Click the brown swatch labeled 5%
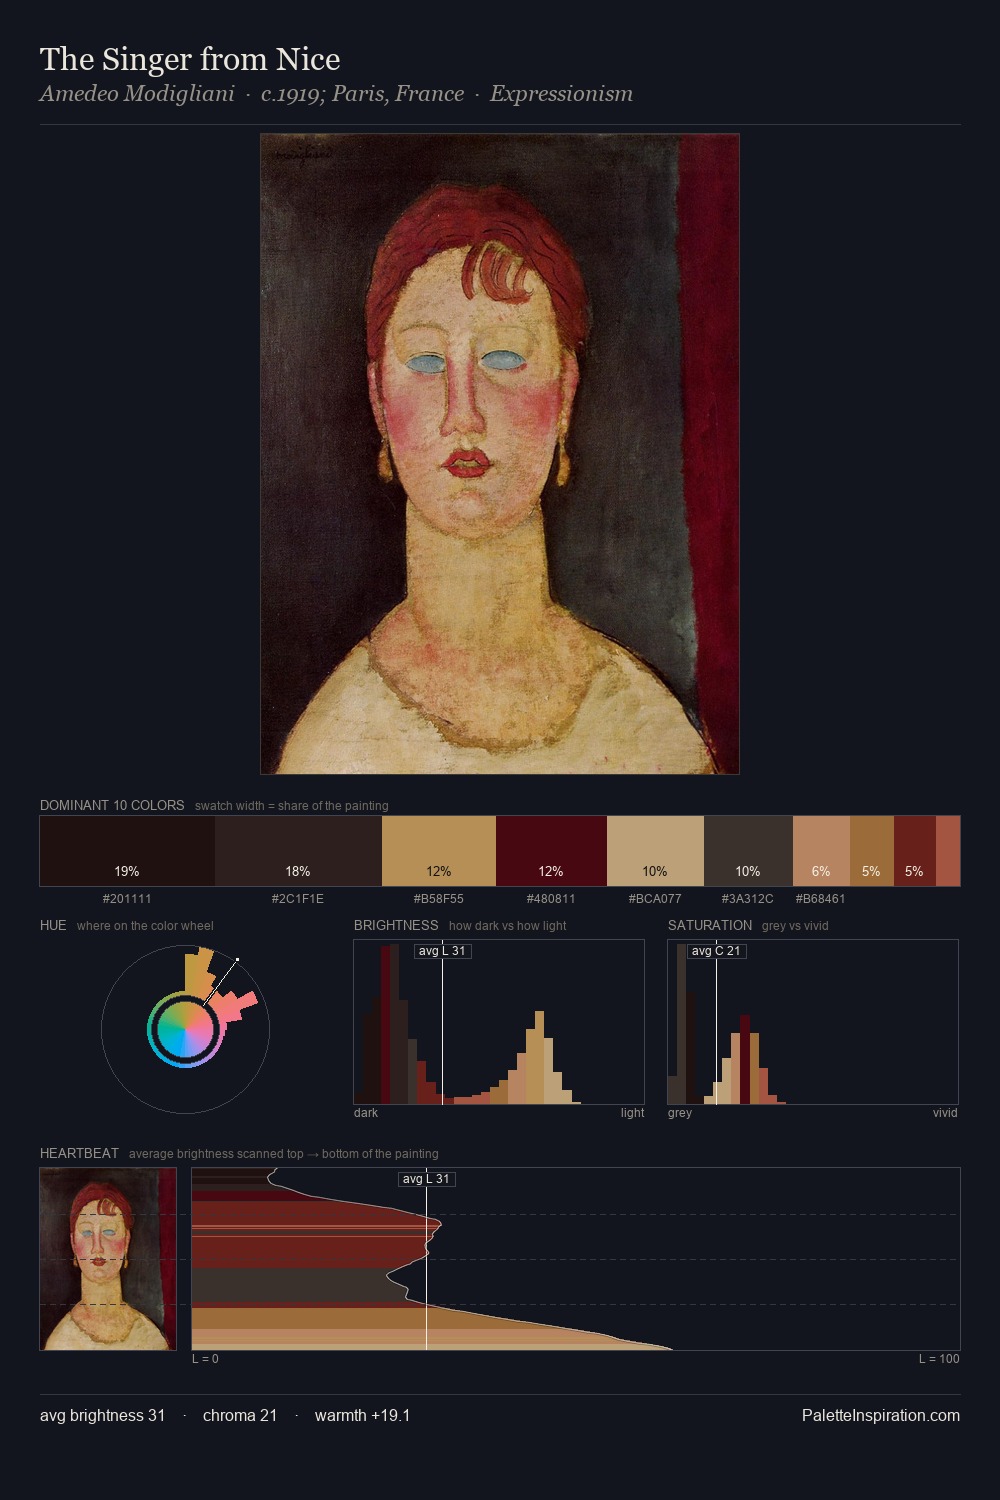The image size is (1000, 1500). (871, 851)
